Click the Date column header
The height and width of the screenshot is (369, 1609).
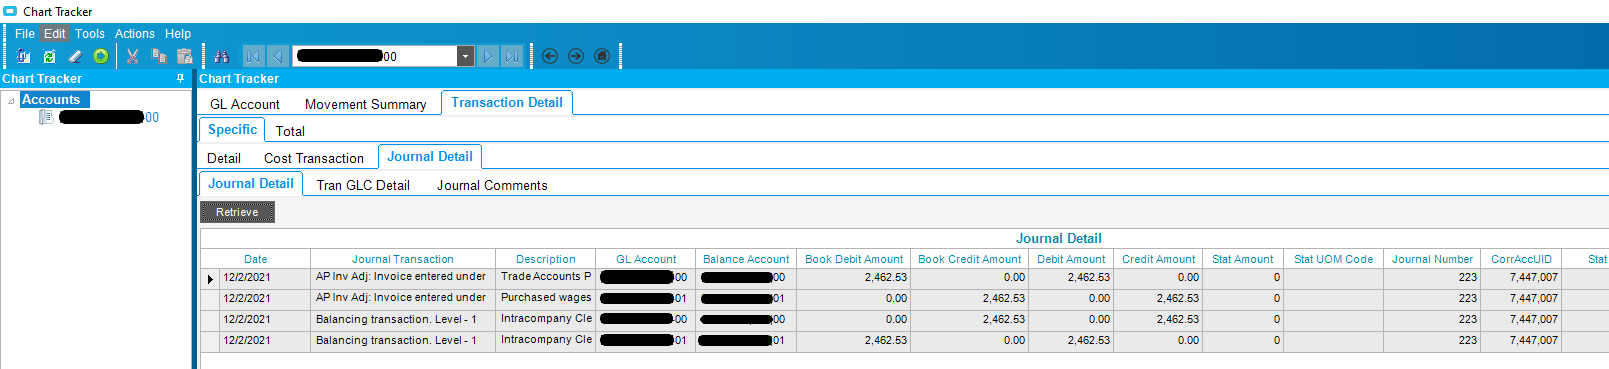(256, 259)
